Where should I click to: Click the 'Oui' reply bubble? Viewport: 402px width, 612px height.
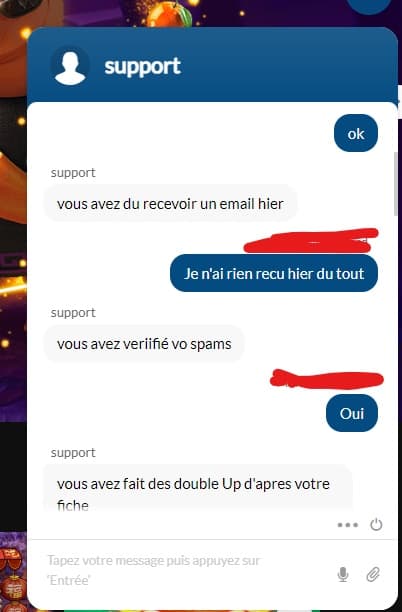[x=352, y=413]
